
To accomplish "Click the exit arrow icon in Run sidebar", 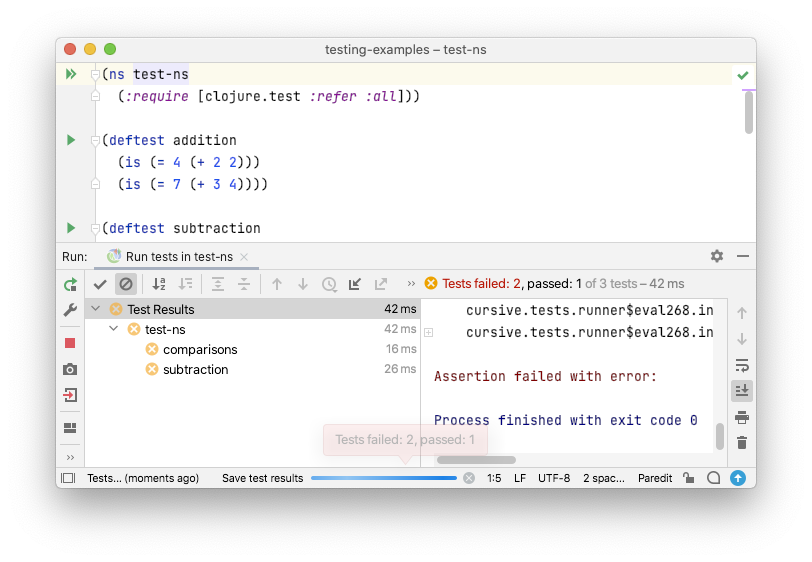I will [x=70, y=395].
